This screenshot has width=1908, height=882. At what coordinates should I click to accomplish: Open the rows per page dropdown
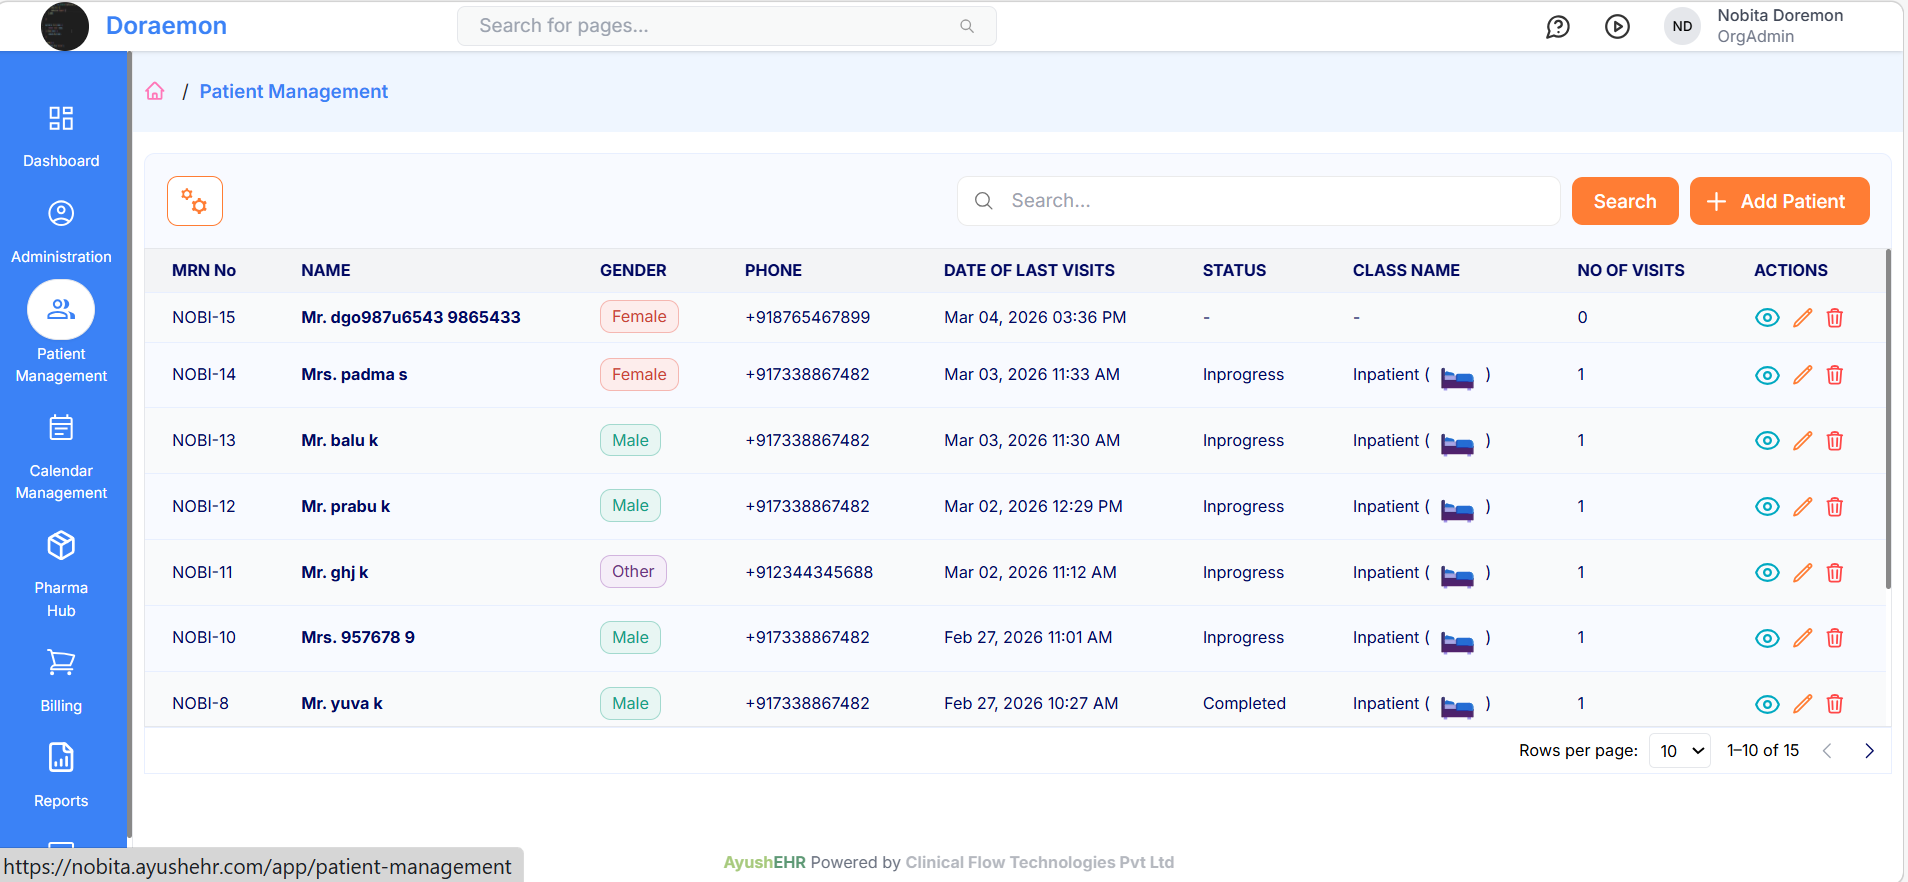click(x=1680, y=751)
